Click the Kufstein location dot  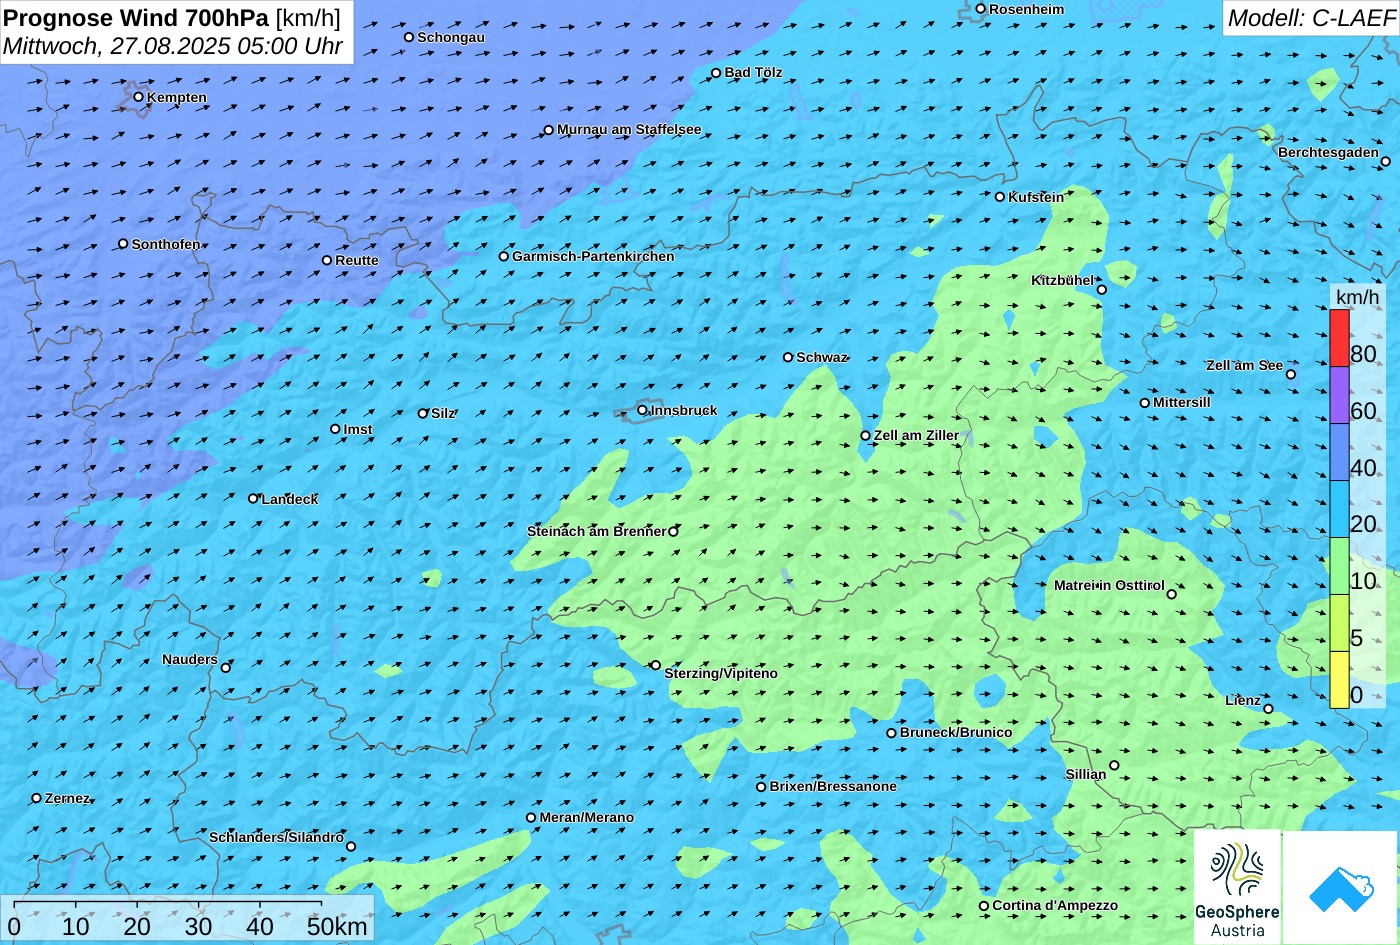[1000, 197]
